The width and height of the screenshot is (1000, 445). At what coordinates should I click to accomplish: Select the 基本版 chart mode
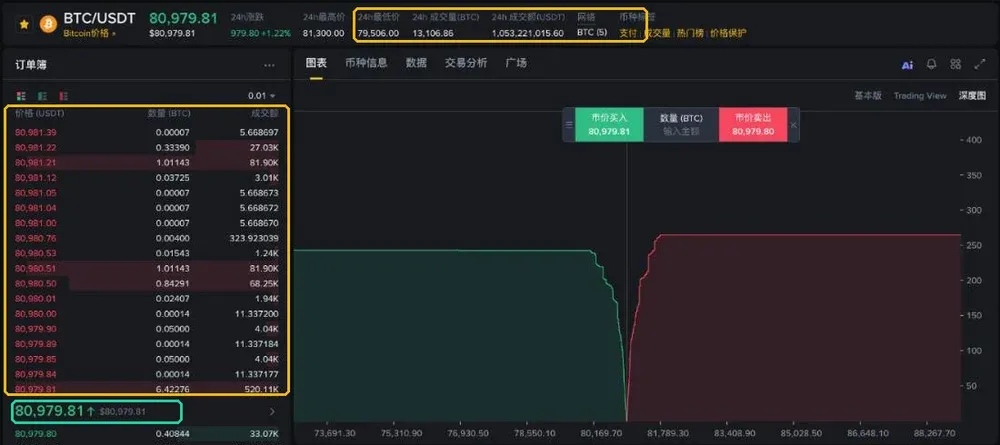pos(868,96)
